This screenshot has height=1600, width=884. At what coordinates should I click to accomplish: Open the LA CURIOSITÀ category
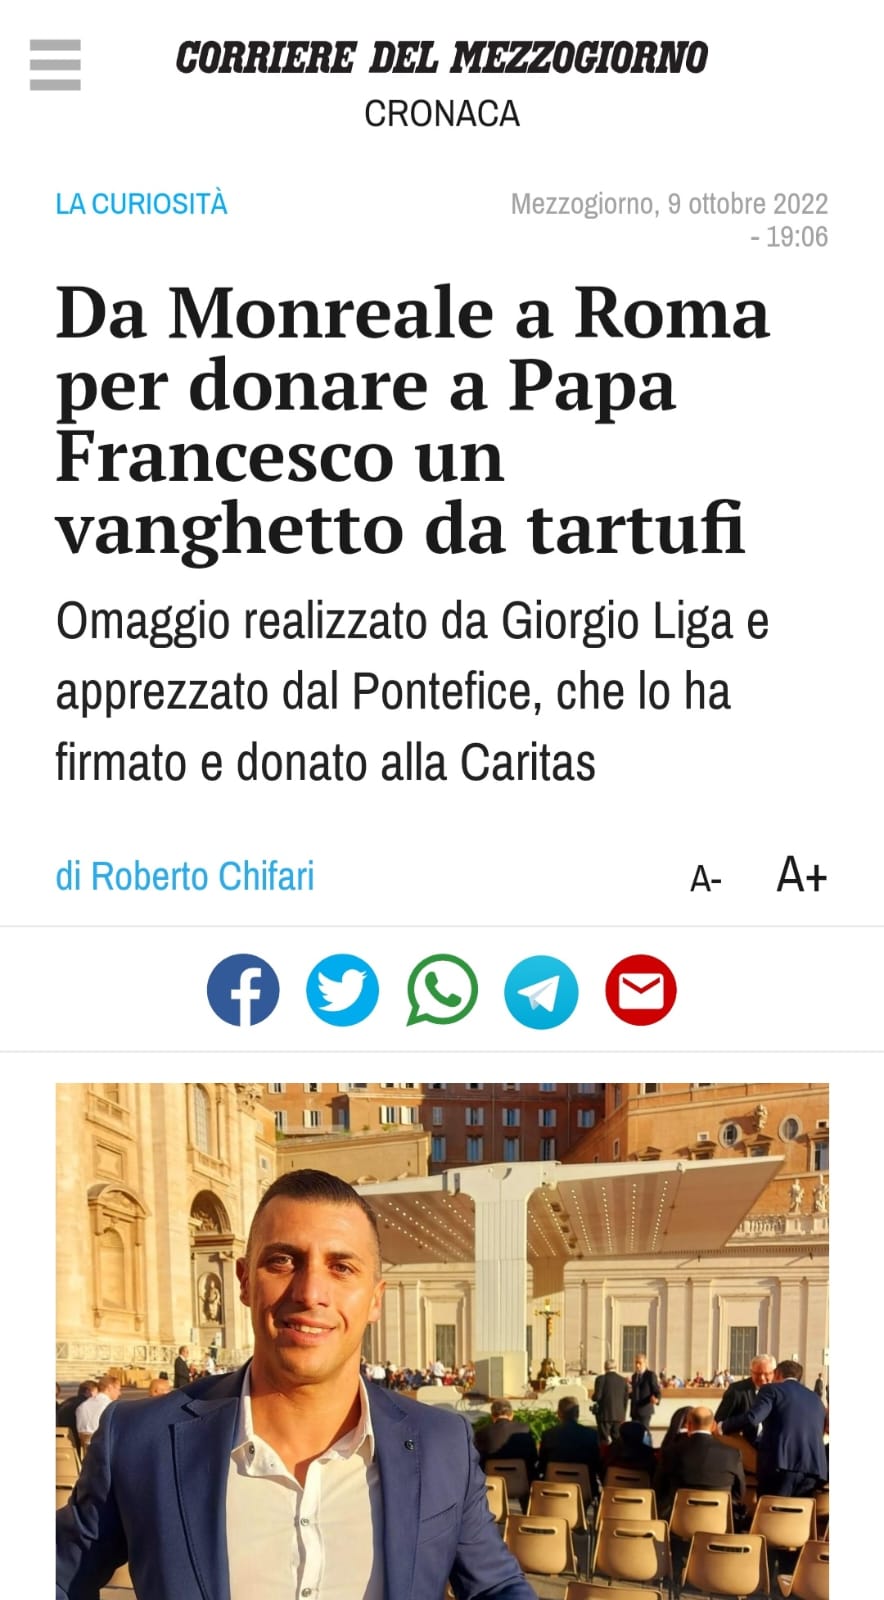(141, 204)
